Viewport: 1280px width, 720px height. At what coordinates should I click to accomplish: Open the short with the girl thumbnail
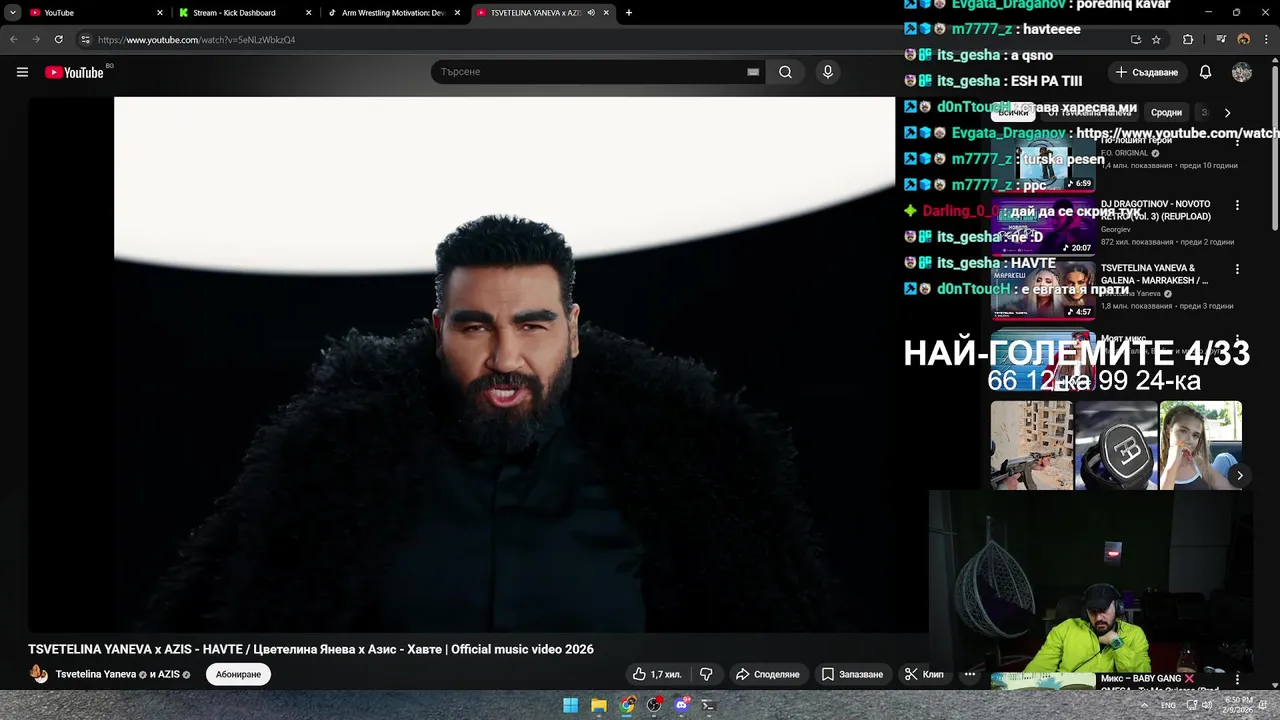click(1200, 445)
